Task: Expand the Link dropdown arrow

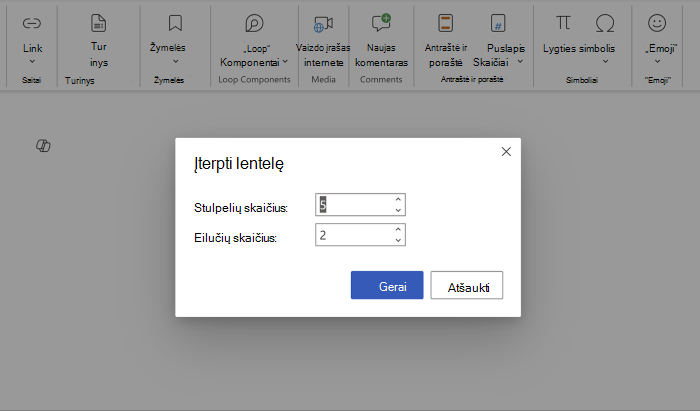Action: (x=32, y=61)
